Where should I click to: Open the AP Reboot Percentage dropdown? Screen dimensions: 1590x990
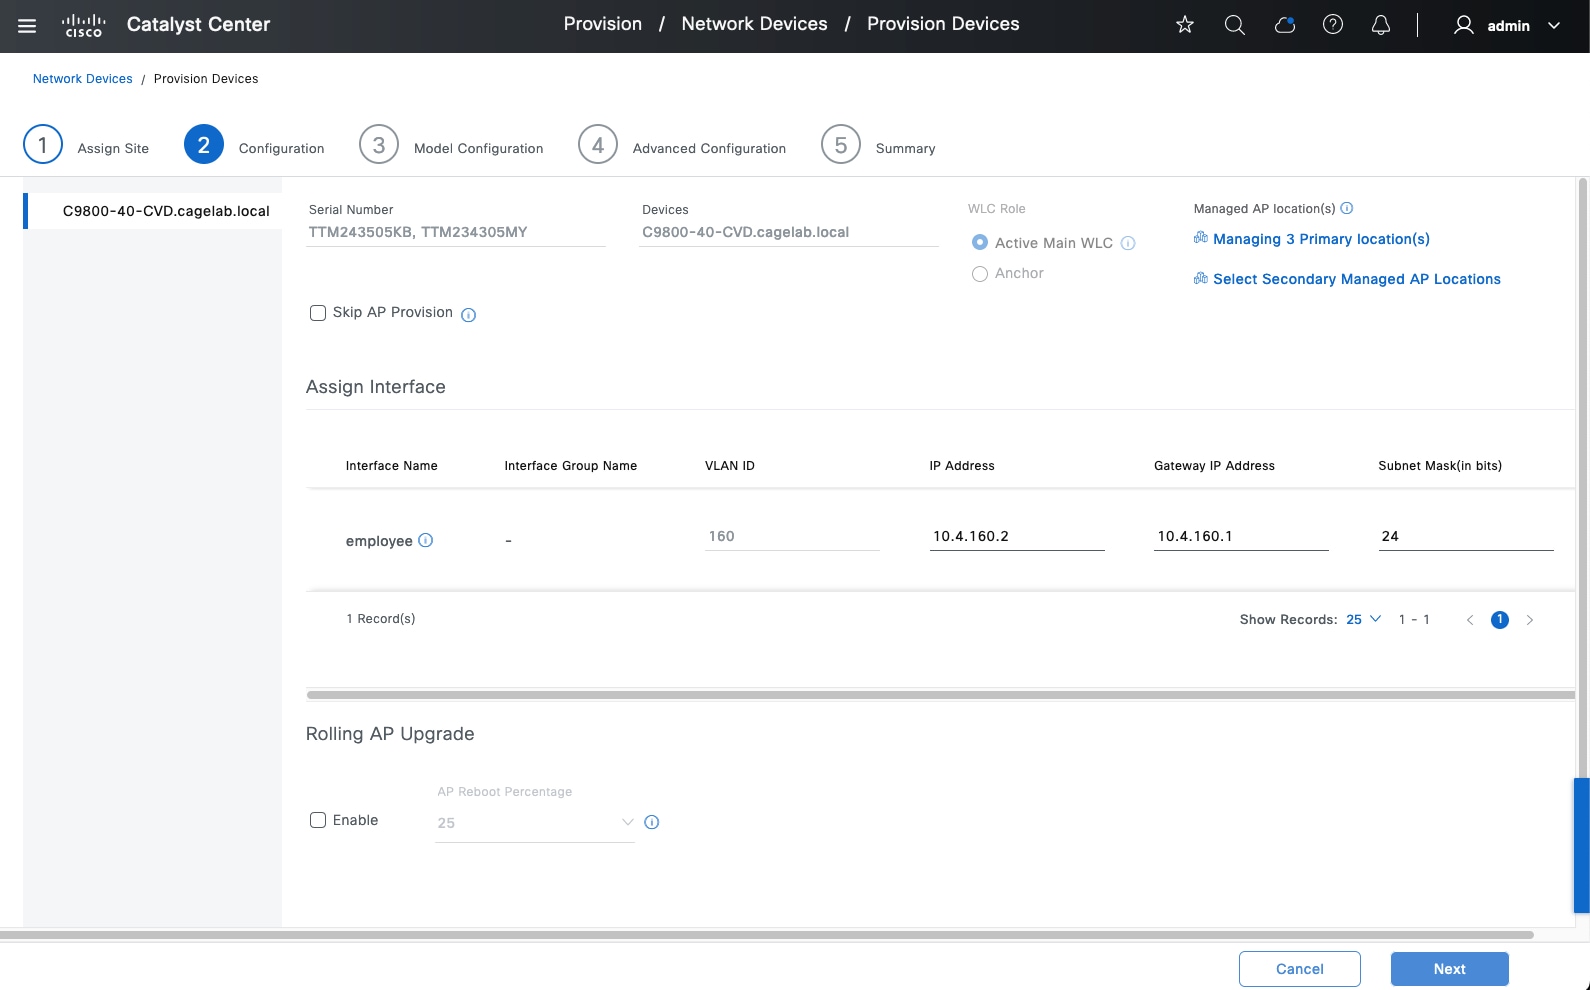point(534,822)
